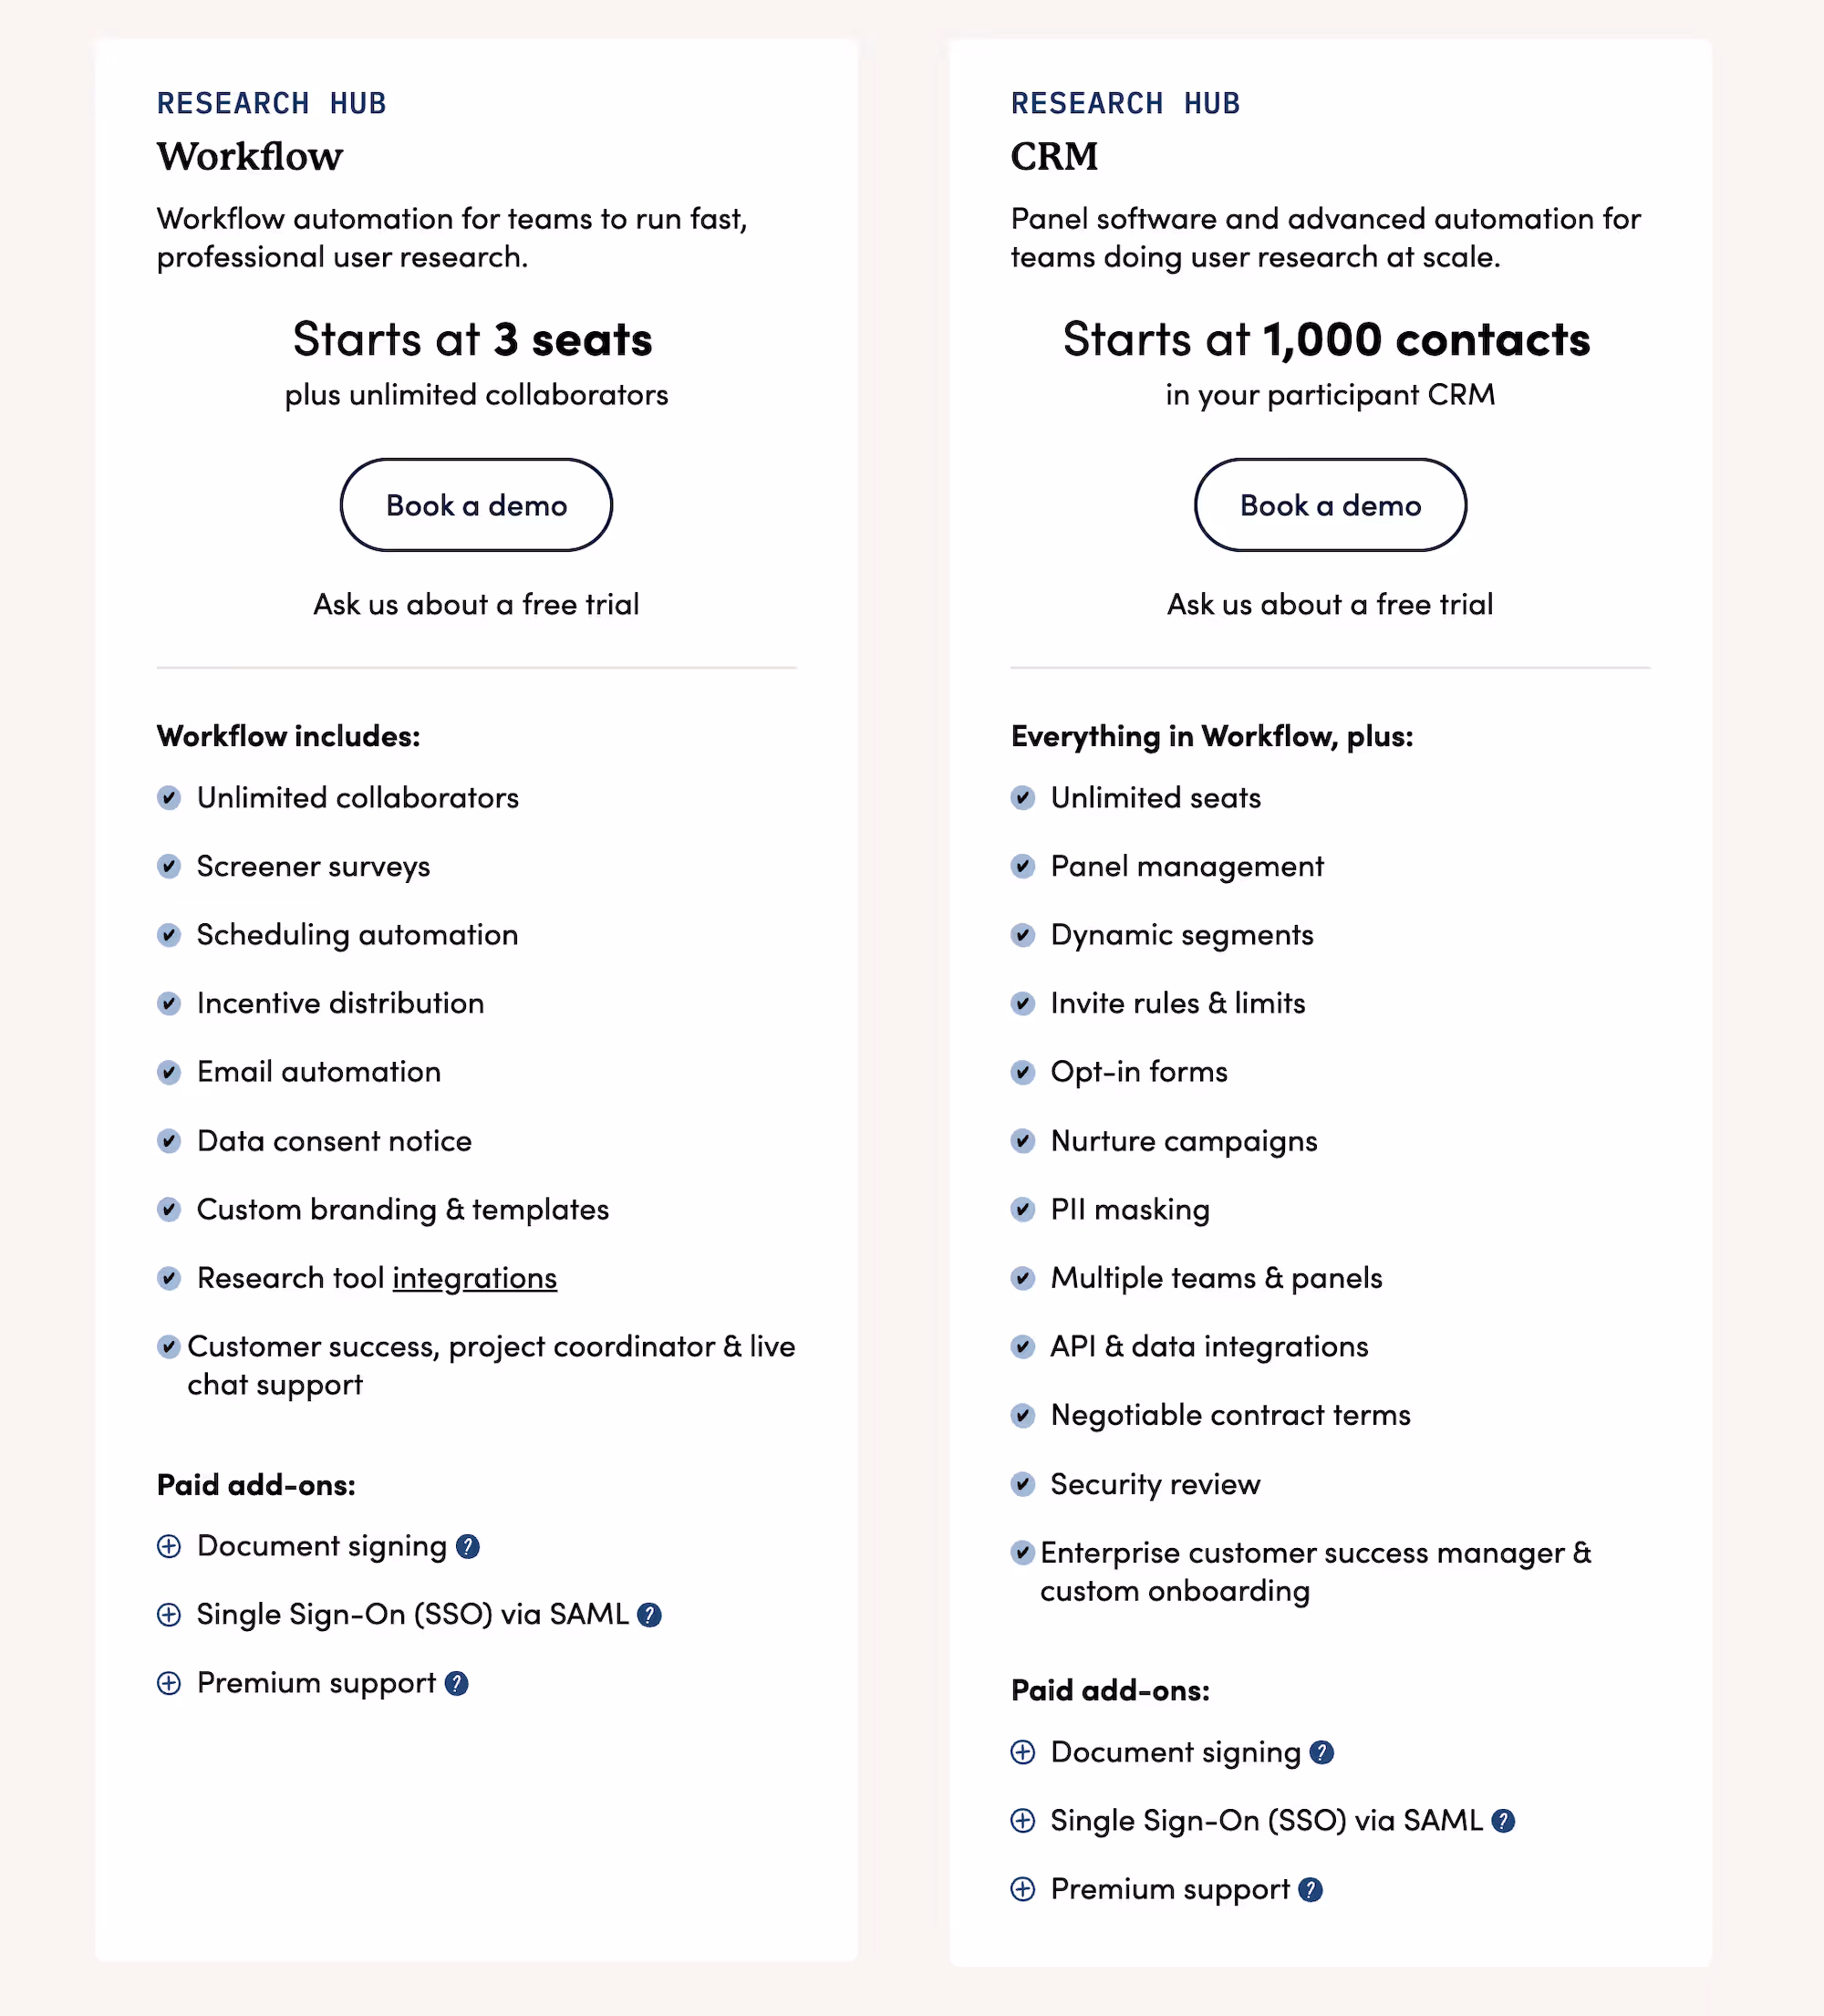The image size is (1824, 2016).
Task: Select the RESEARCH HUB label above Workflow
Action: coord(271,103)
